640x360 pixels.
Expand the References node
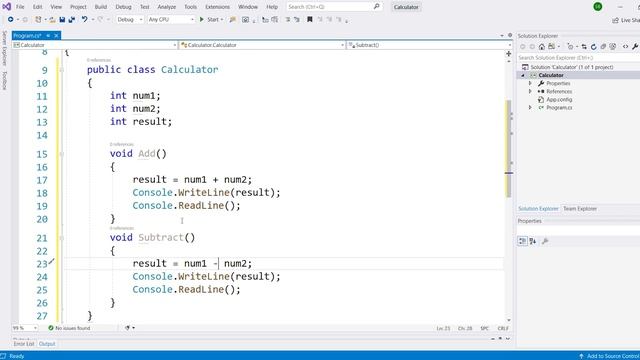point(530,91)
